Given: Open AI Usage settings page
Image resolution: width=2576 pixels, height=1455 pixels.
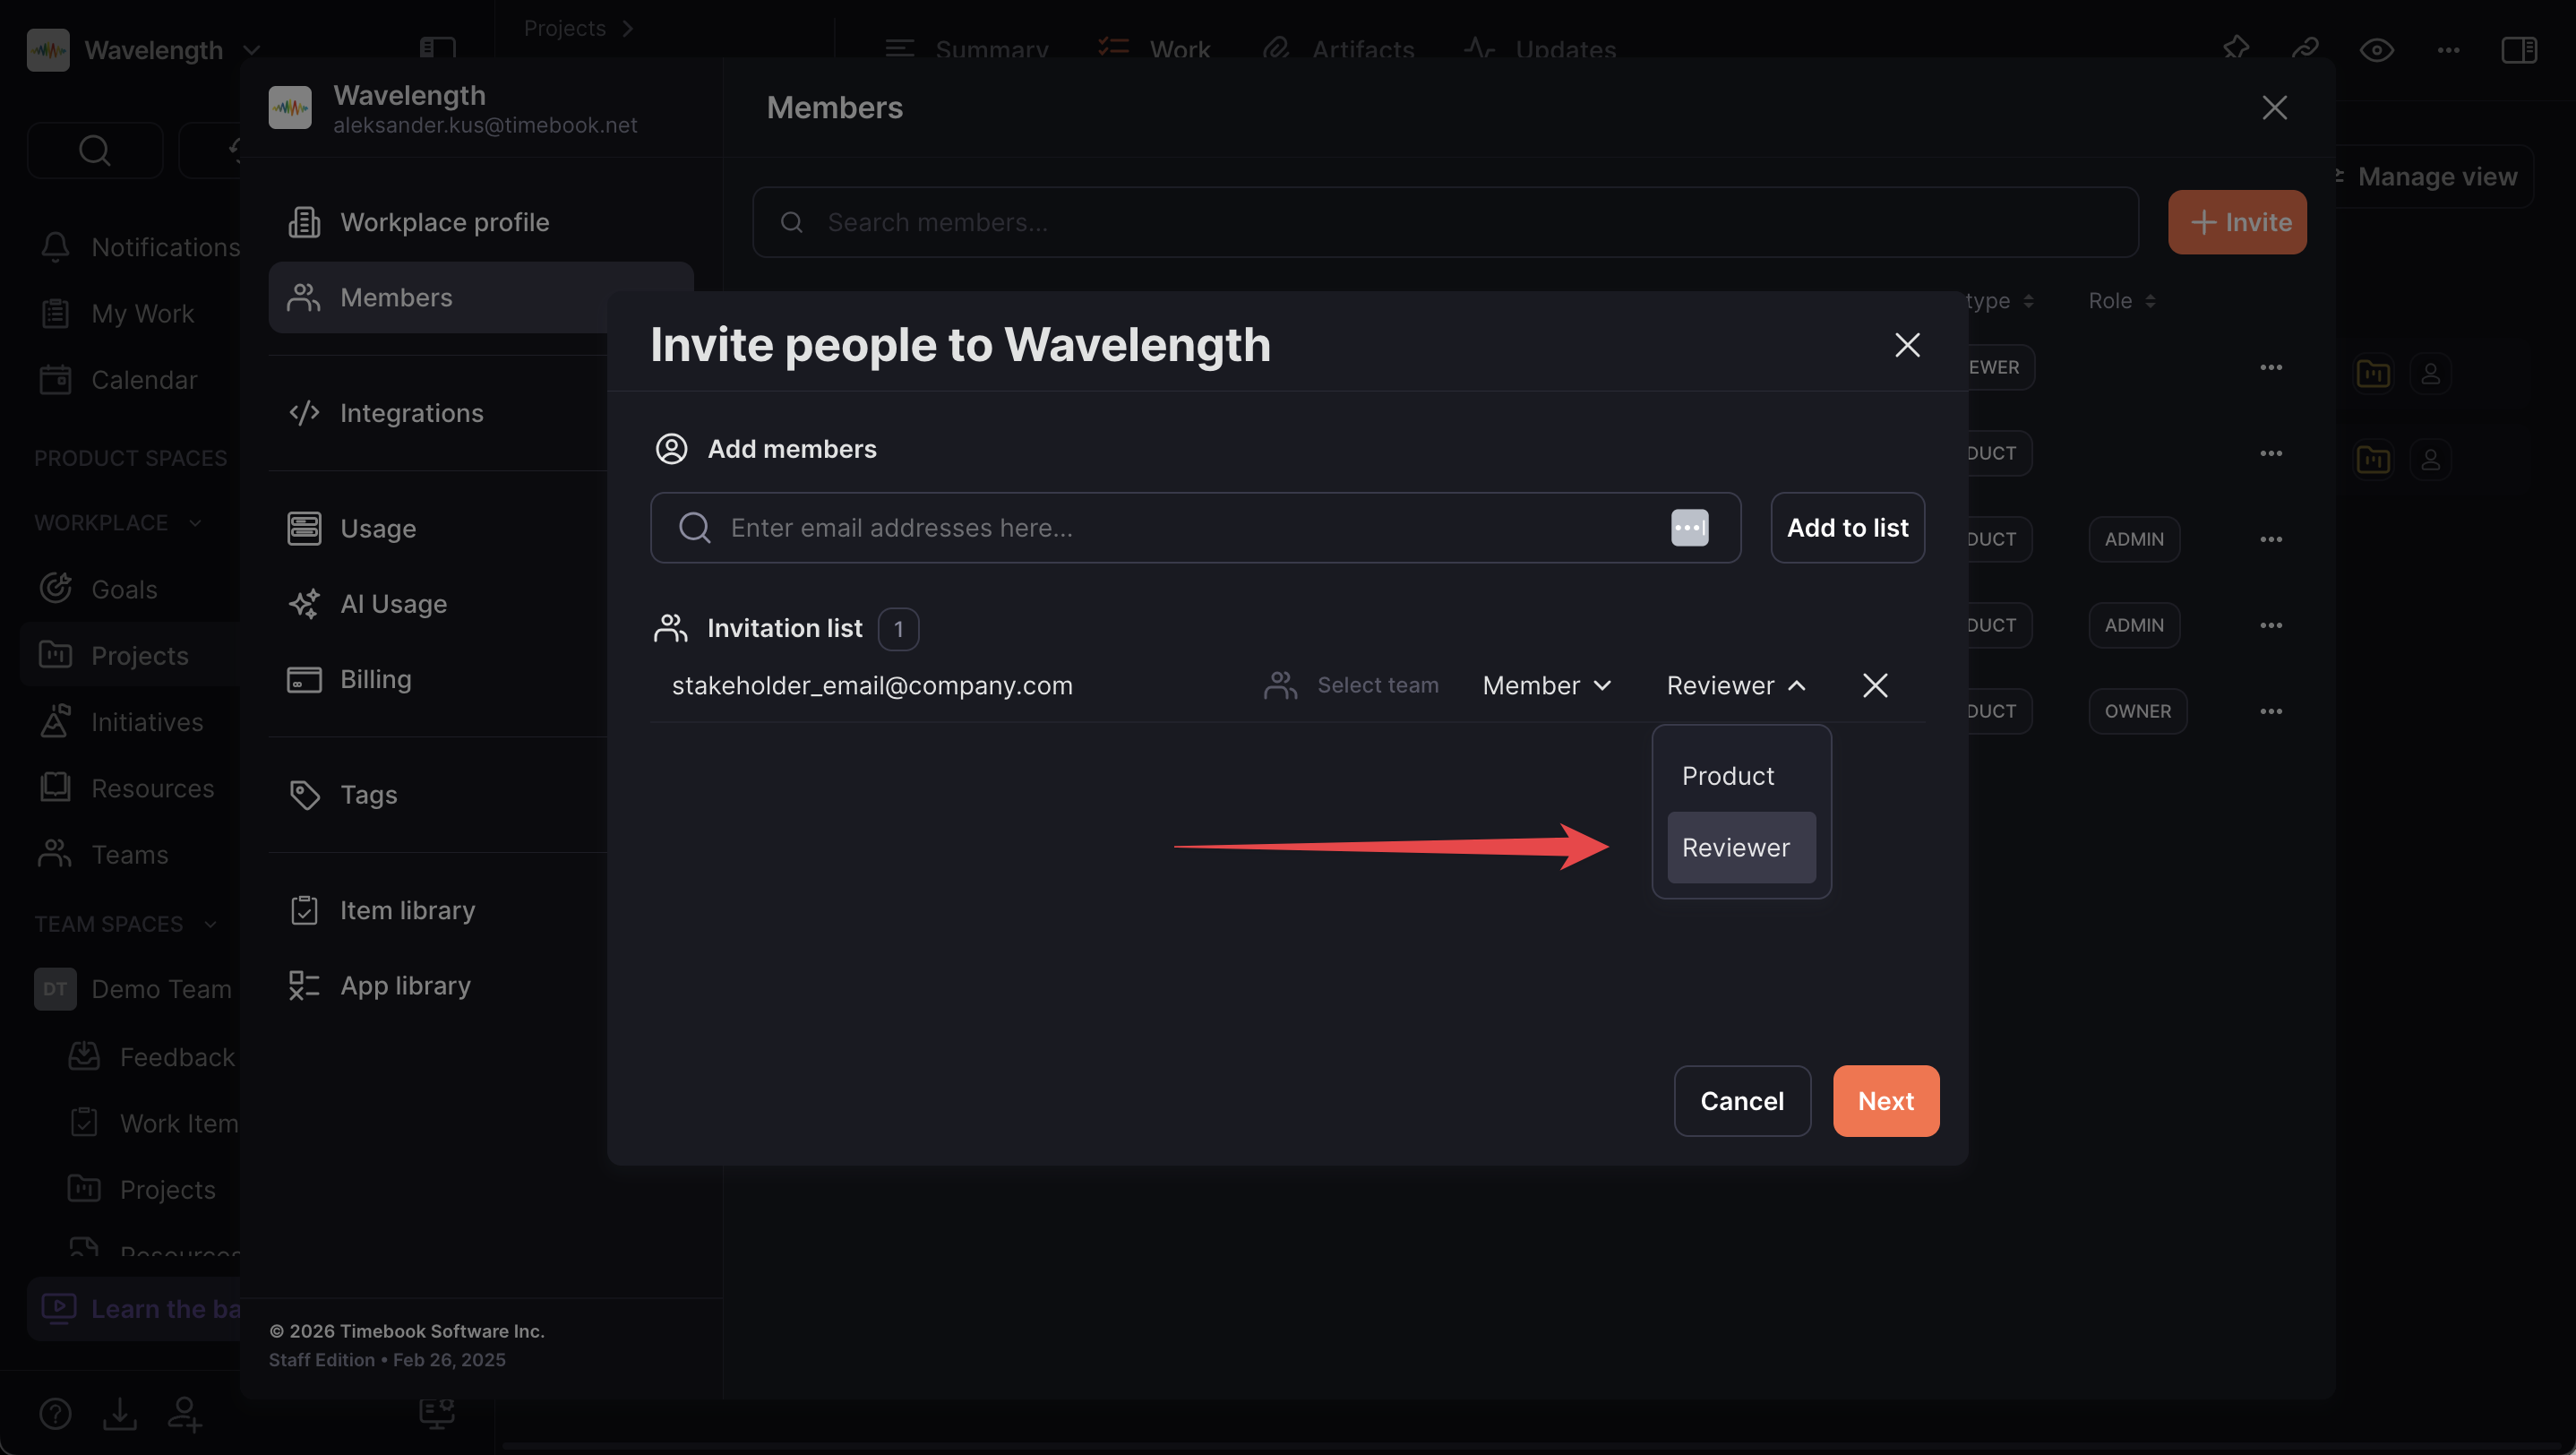Looking at the screenshot, I should tap(393, 603).
